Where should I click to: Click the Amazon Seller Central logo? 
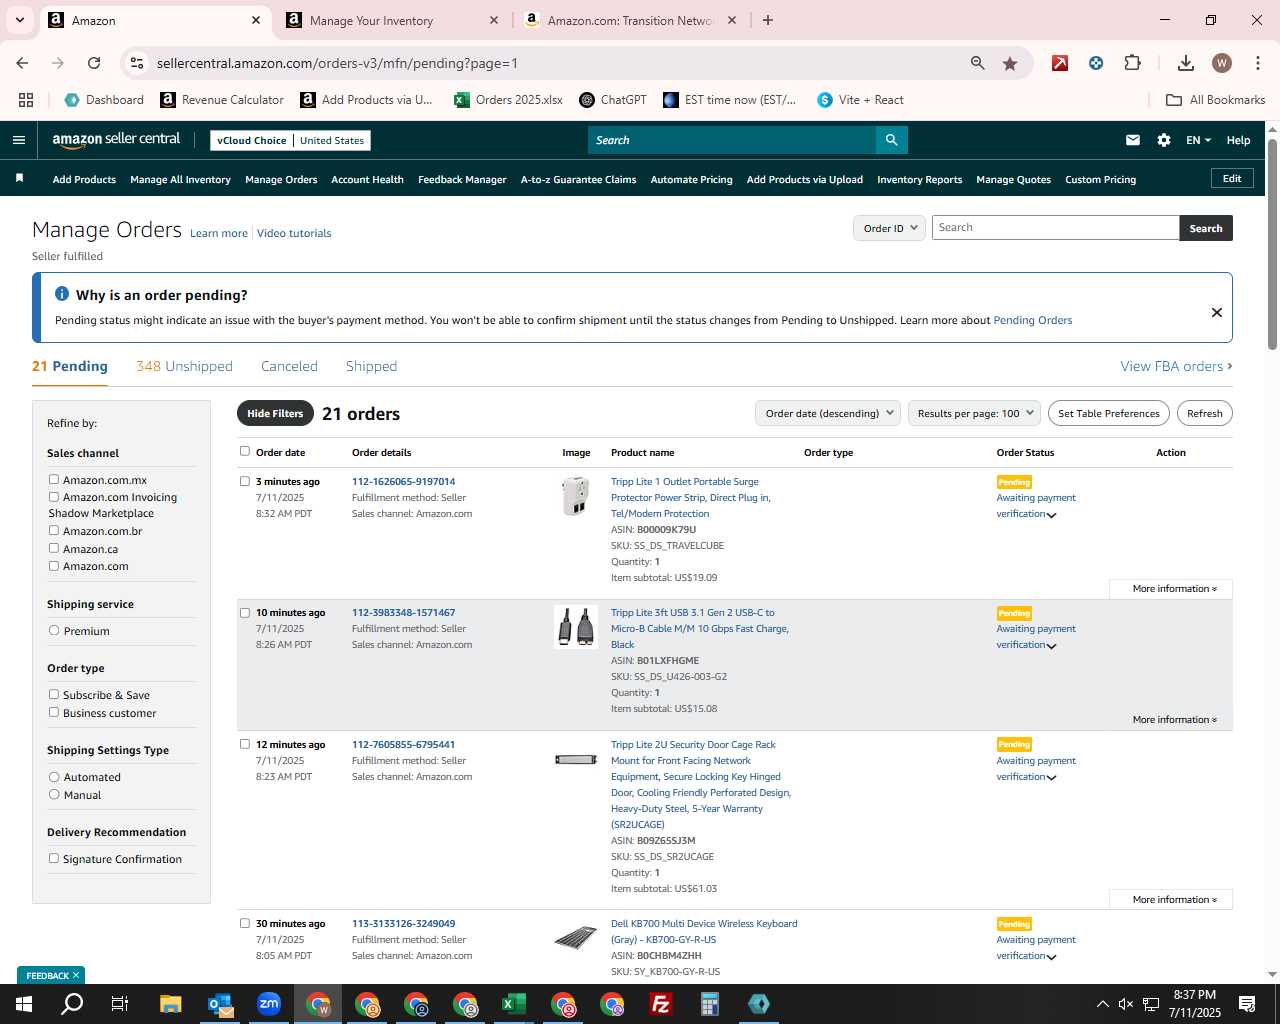(x=116, y=140)
